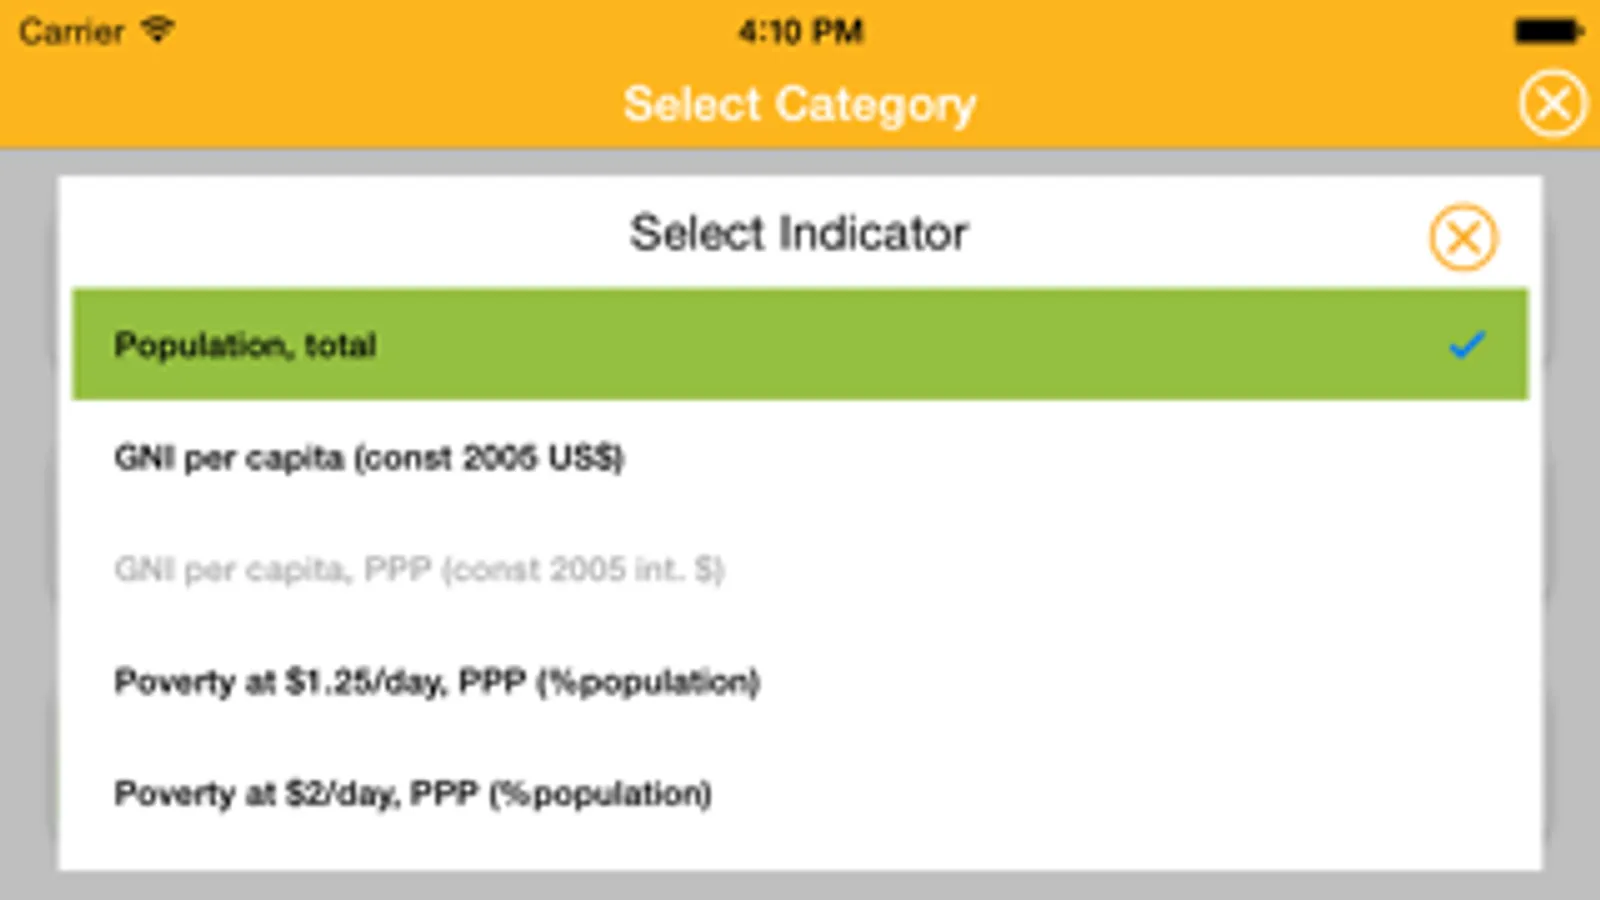
Task: Tap the battery icon in status bar
Action: tap(1546, 32)
